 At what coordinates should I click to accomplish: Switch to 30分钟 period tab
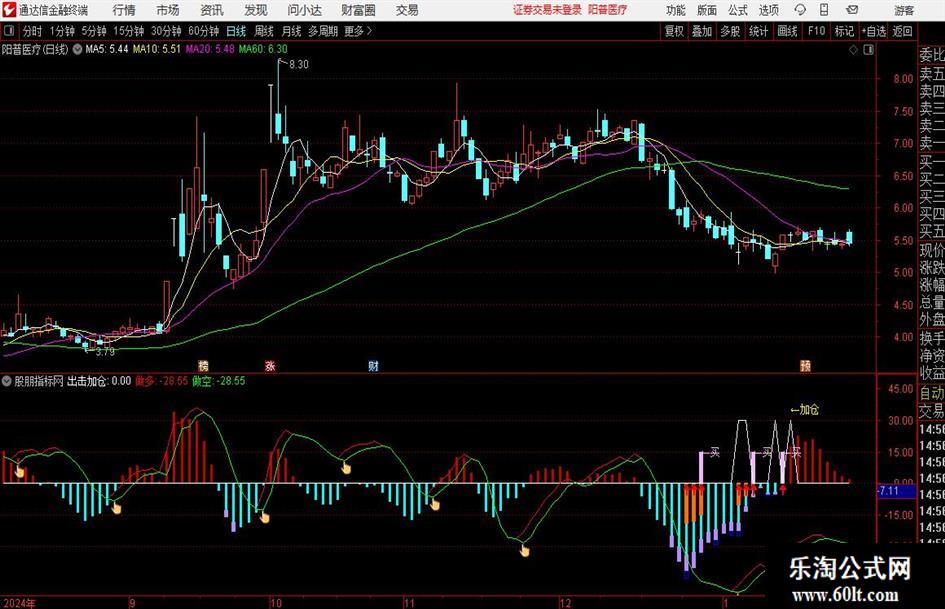(x=166, y=31)
